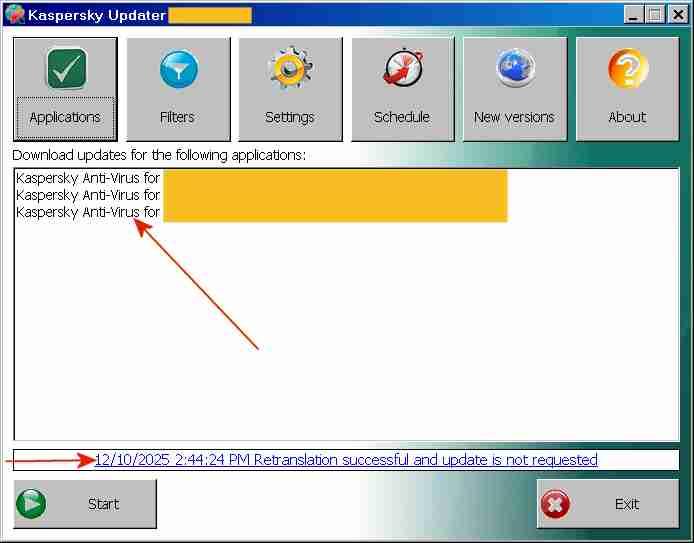
Task: Click the red X icon on Exit
Action: point(555,504)
